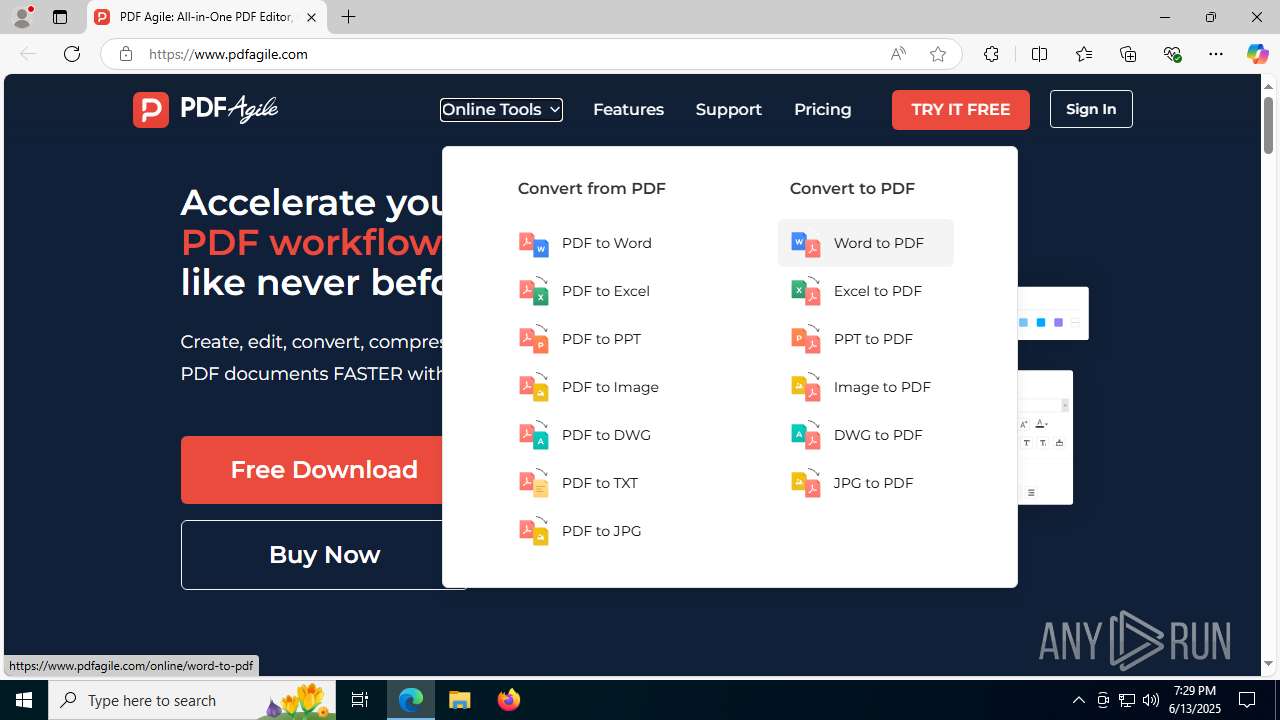Open Firefox from the taskbar

point(509,700)
